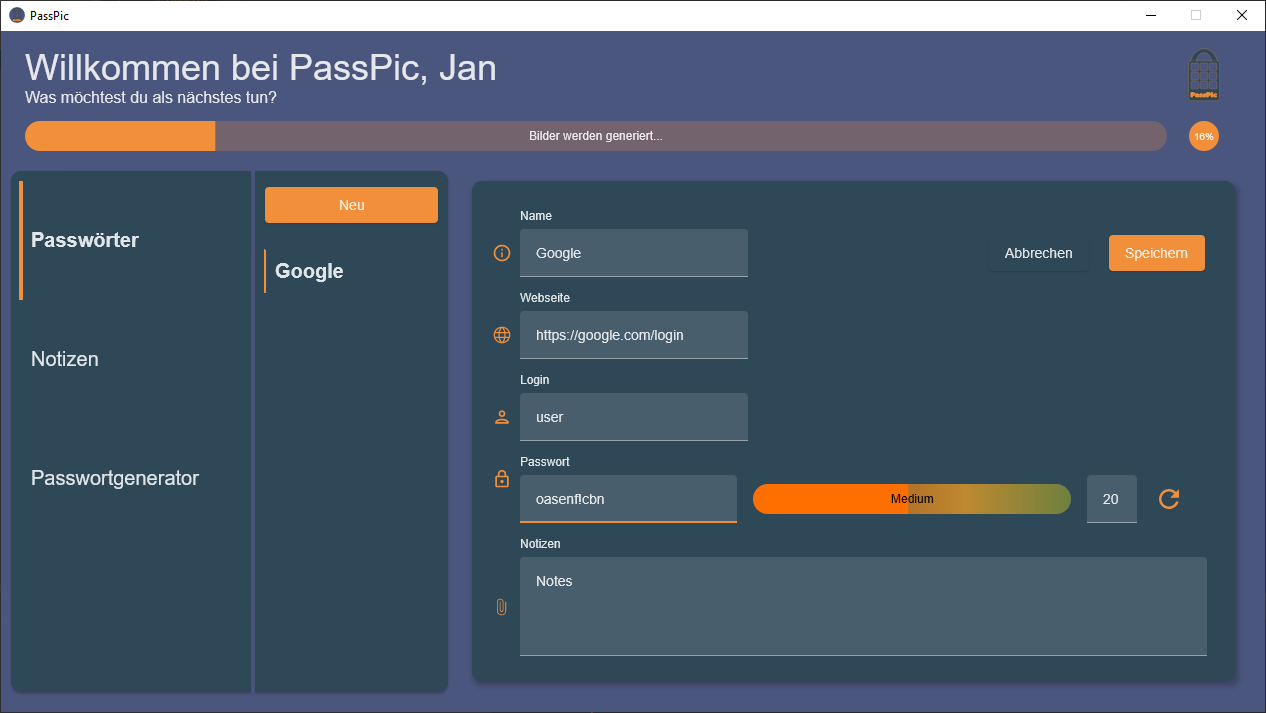Viewport: 1266px width, 713px height.
Task: Open the Passwörter section
Action: (132, 240)
